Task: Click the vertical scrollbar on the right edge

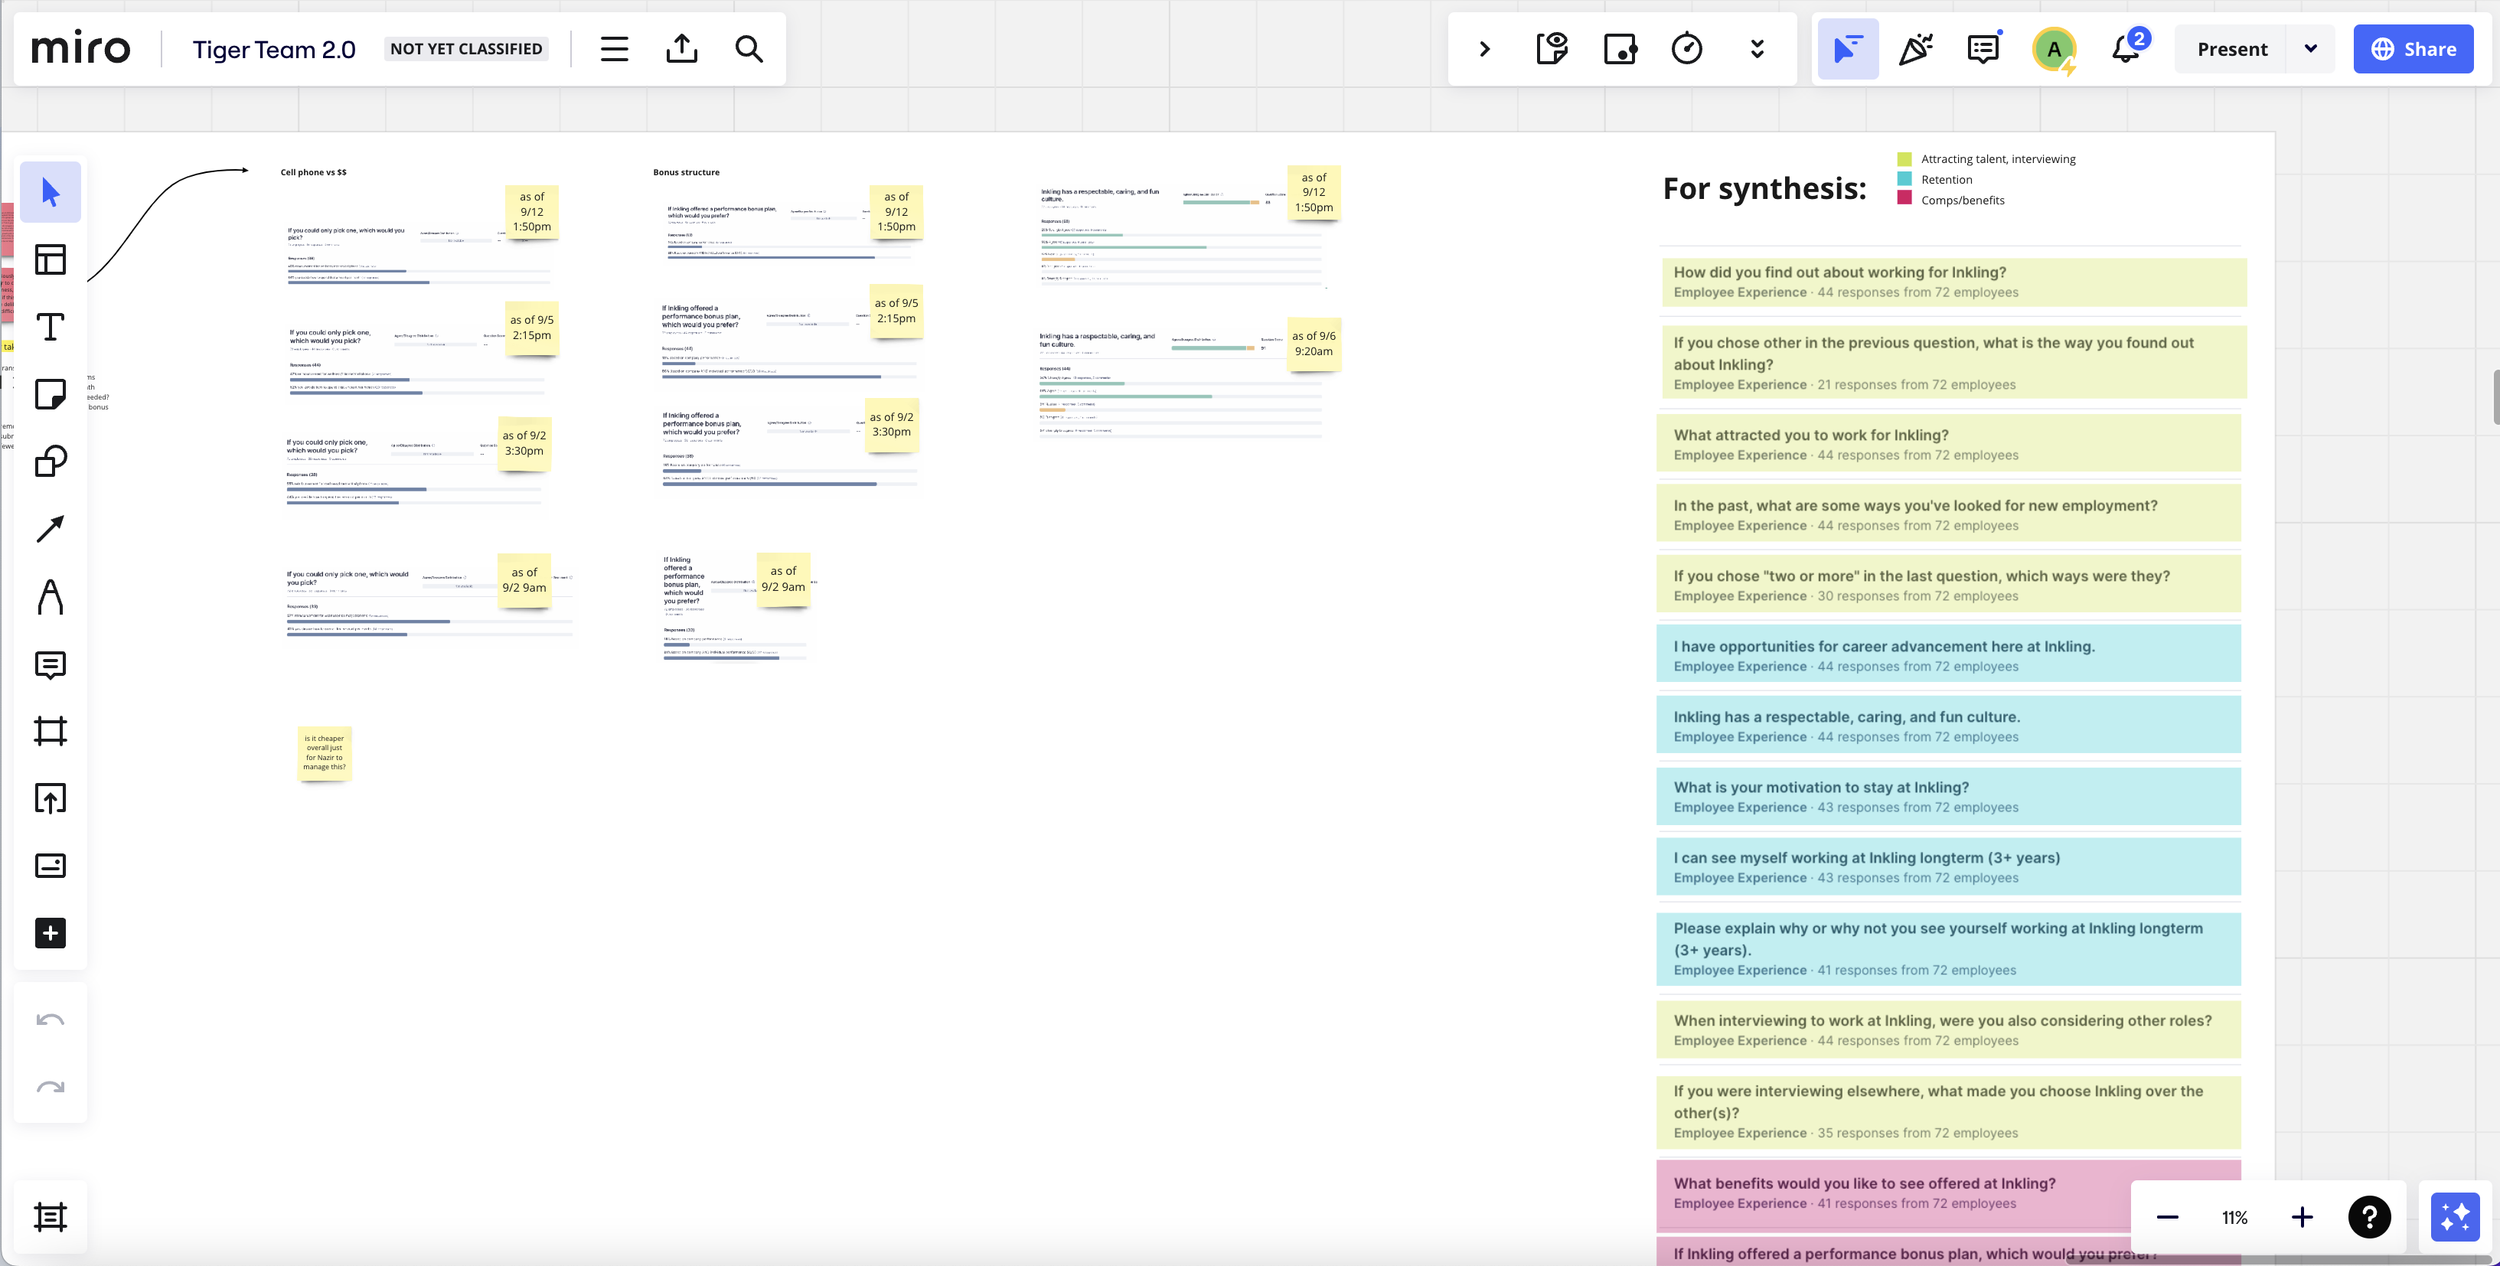Action: (2496, 396)
